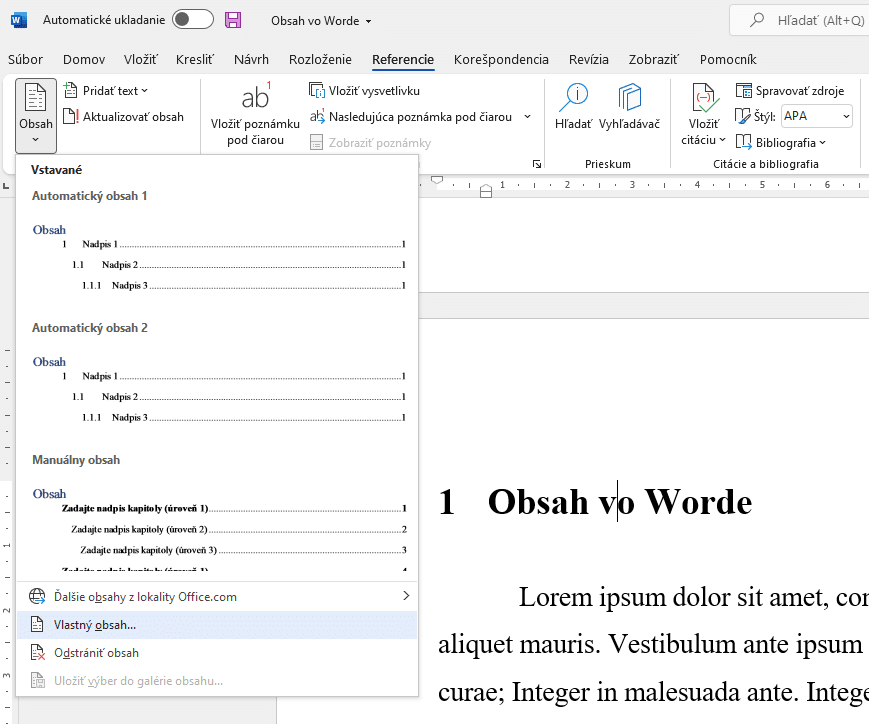Screen dimensions: 869x724
Task: Click Odstrániť obsah menu entry
Action: 217,653
